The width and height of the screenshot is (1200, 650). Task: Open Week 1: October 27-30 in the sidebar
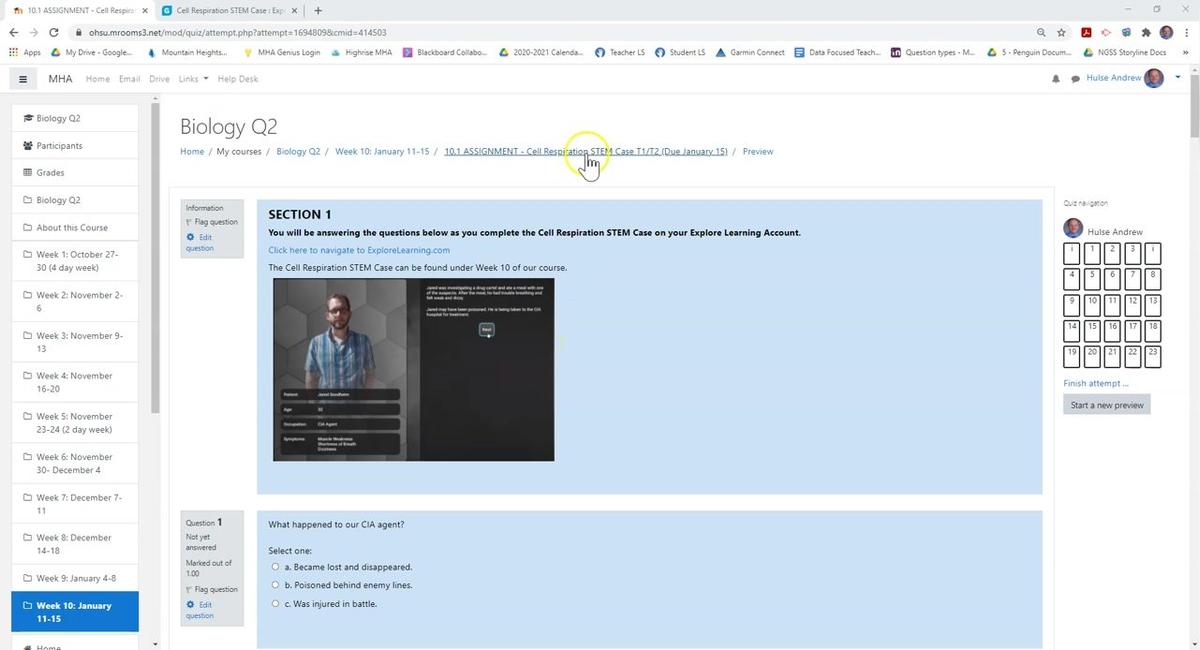point(75,261)
